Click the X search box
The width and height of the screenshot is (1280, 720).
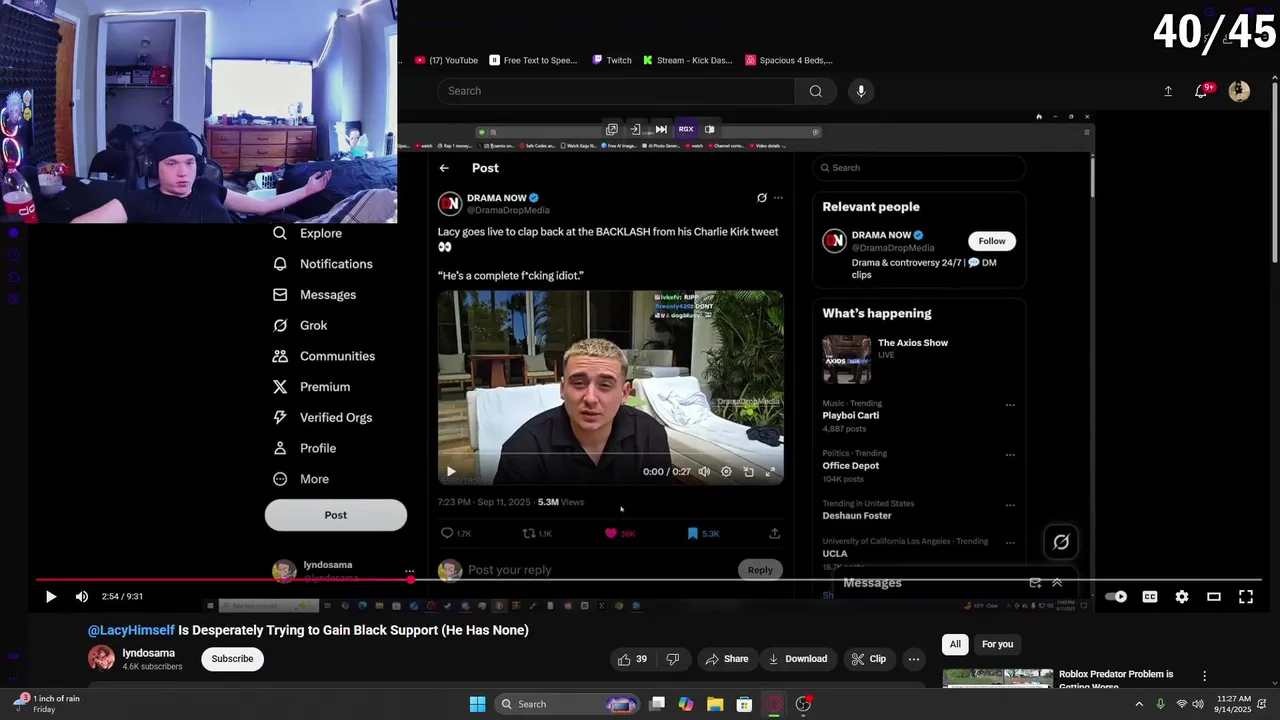click(x=918, y=168)
